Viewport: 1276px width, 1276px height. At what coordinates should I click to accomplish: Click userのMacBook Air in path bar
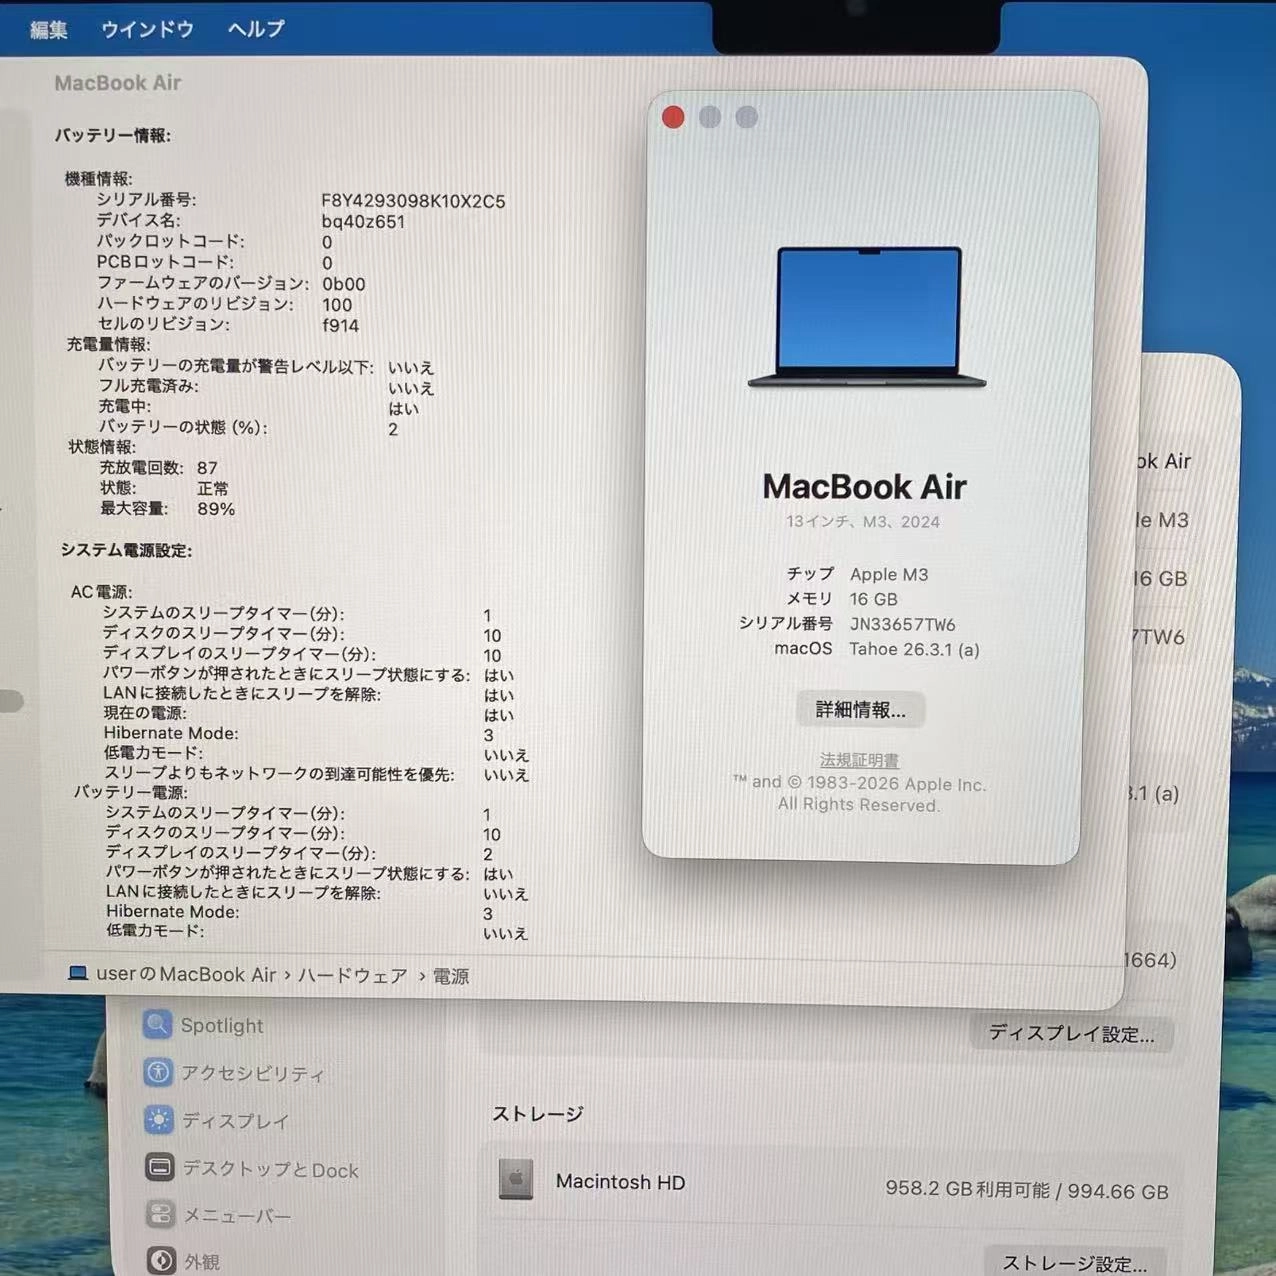186,974
